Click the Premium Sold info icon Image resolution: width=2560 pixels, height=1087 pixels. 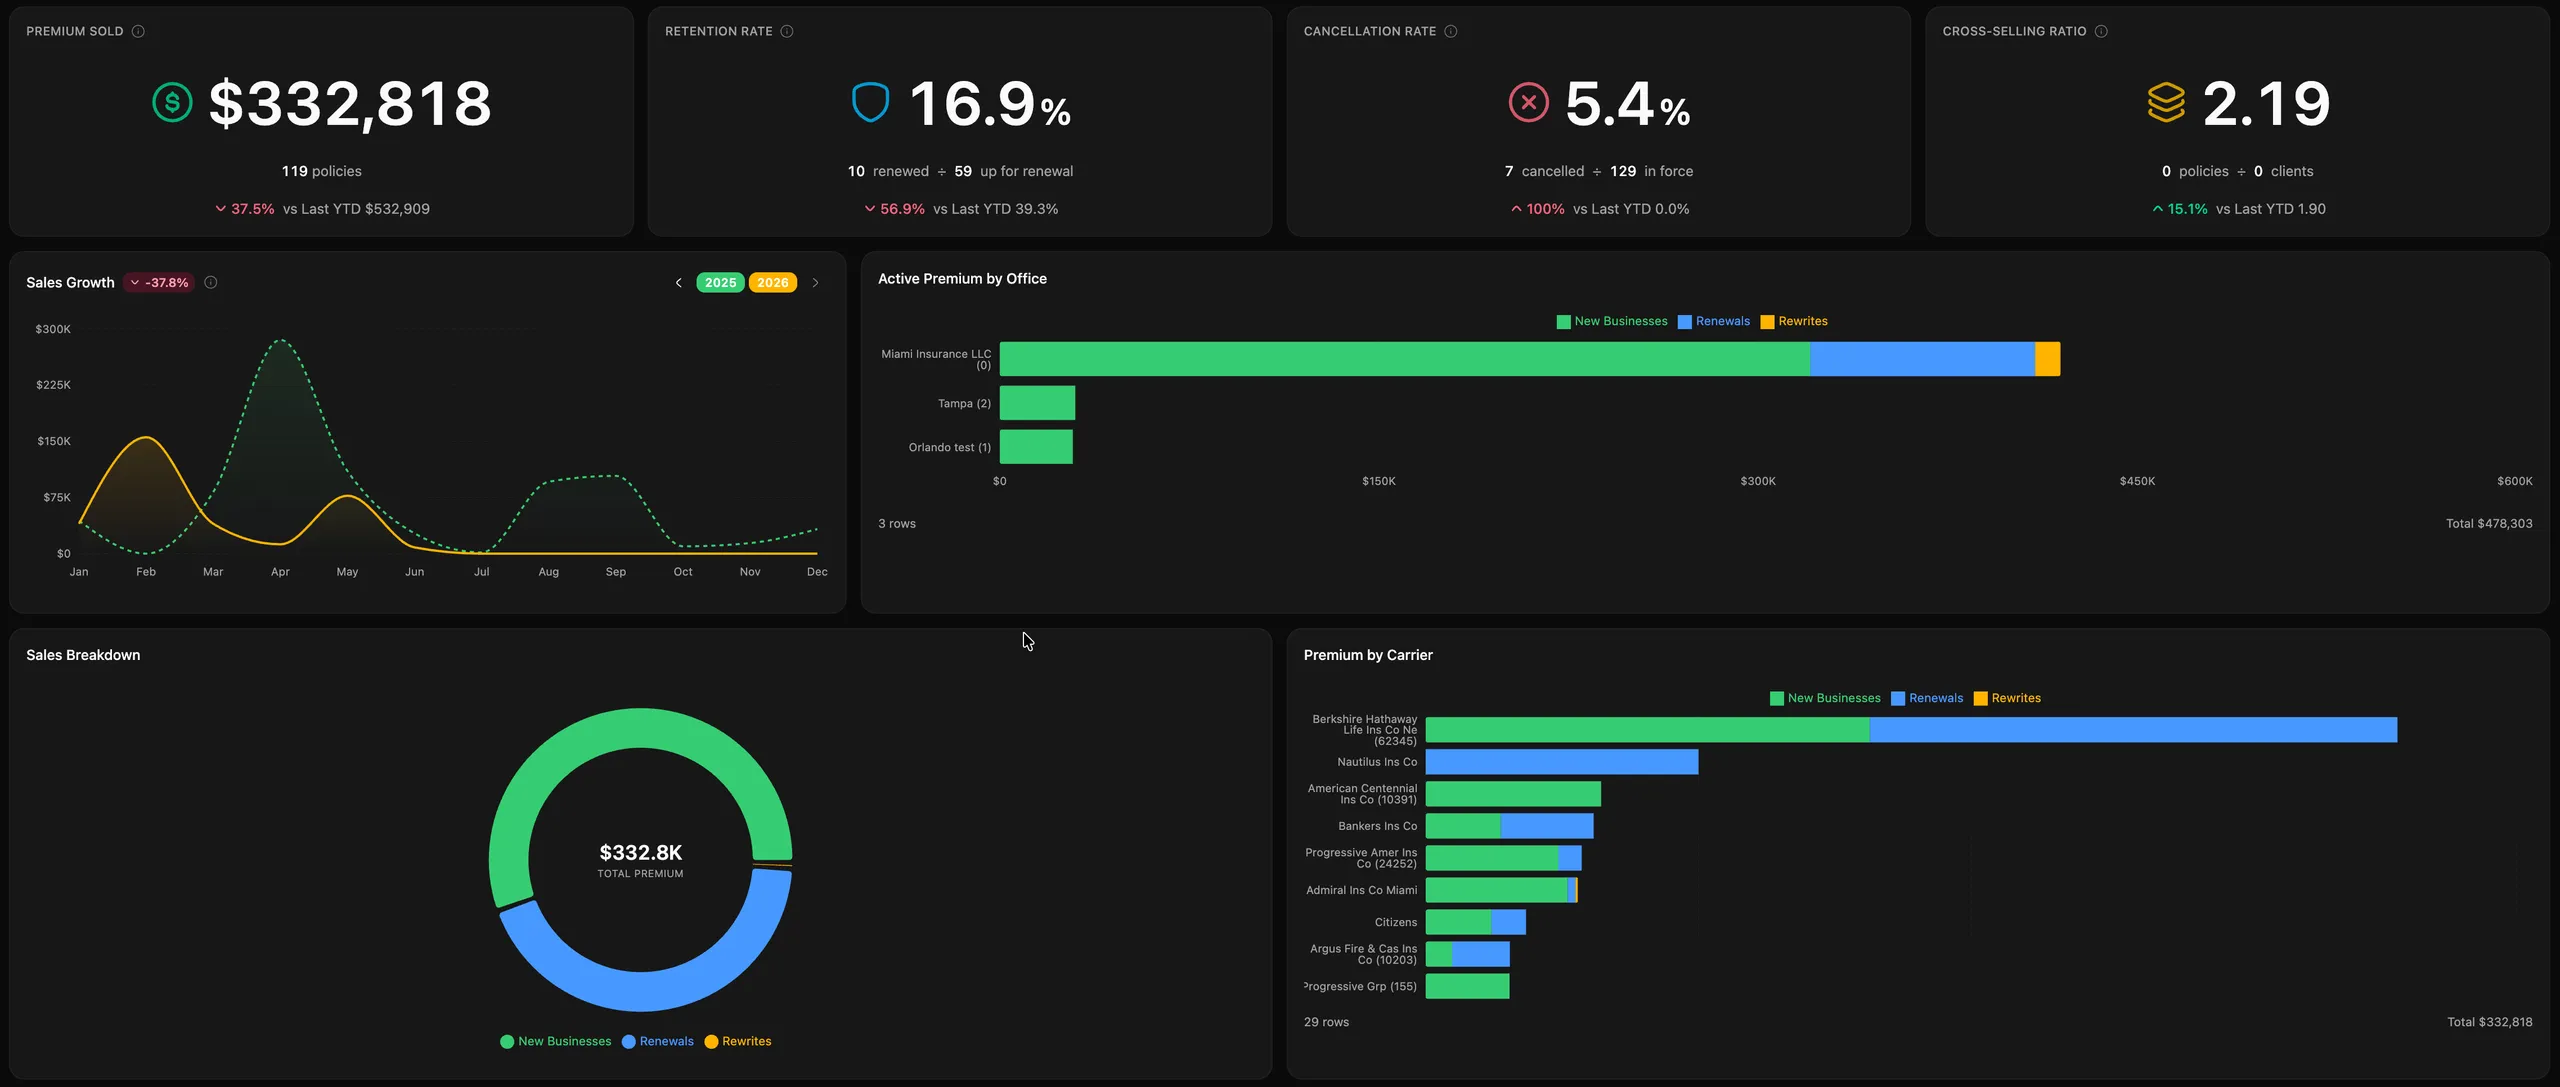click(138, 31)
